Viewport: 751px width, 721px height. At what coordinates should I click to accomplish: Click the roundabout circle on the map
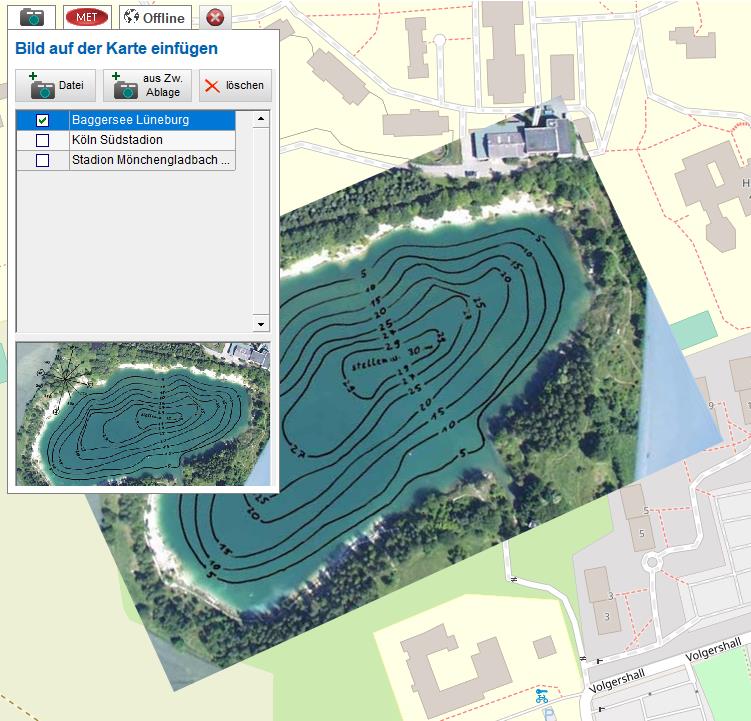(x=652, y=562)
